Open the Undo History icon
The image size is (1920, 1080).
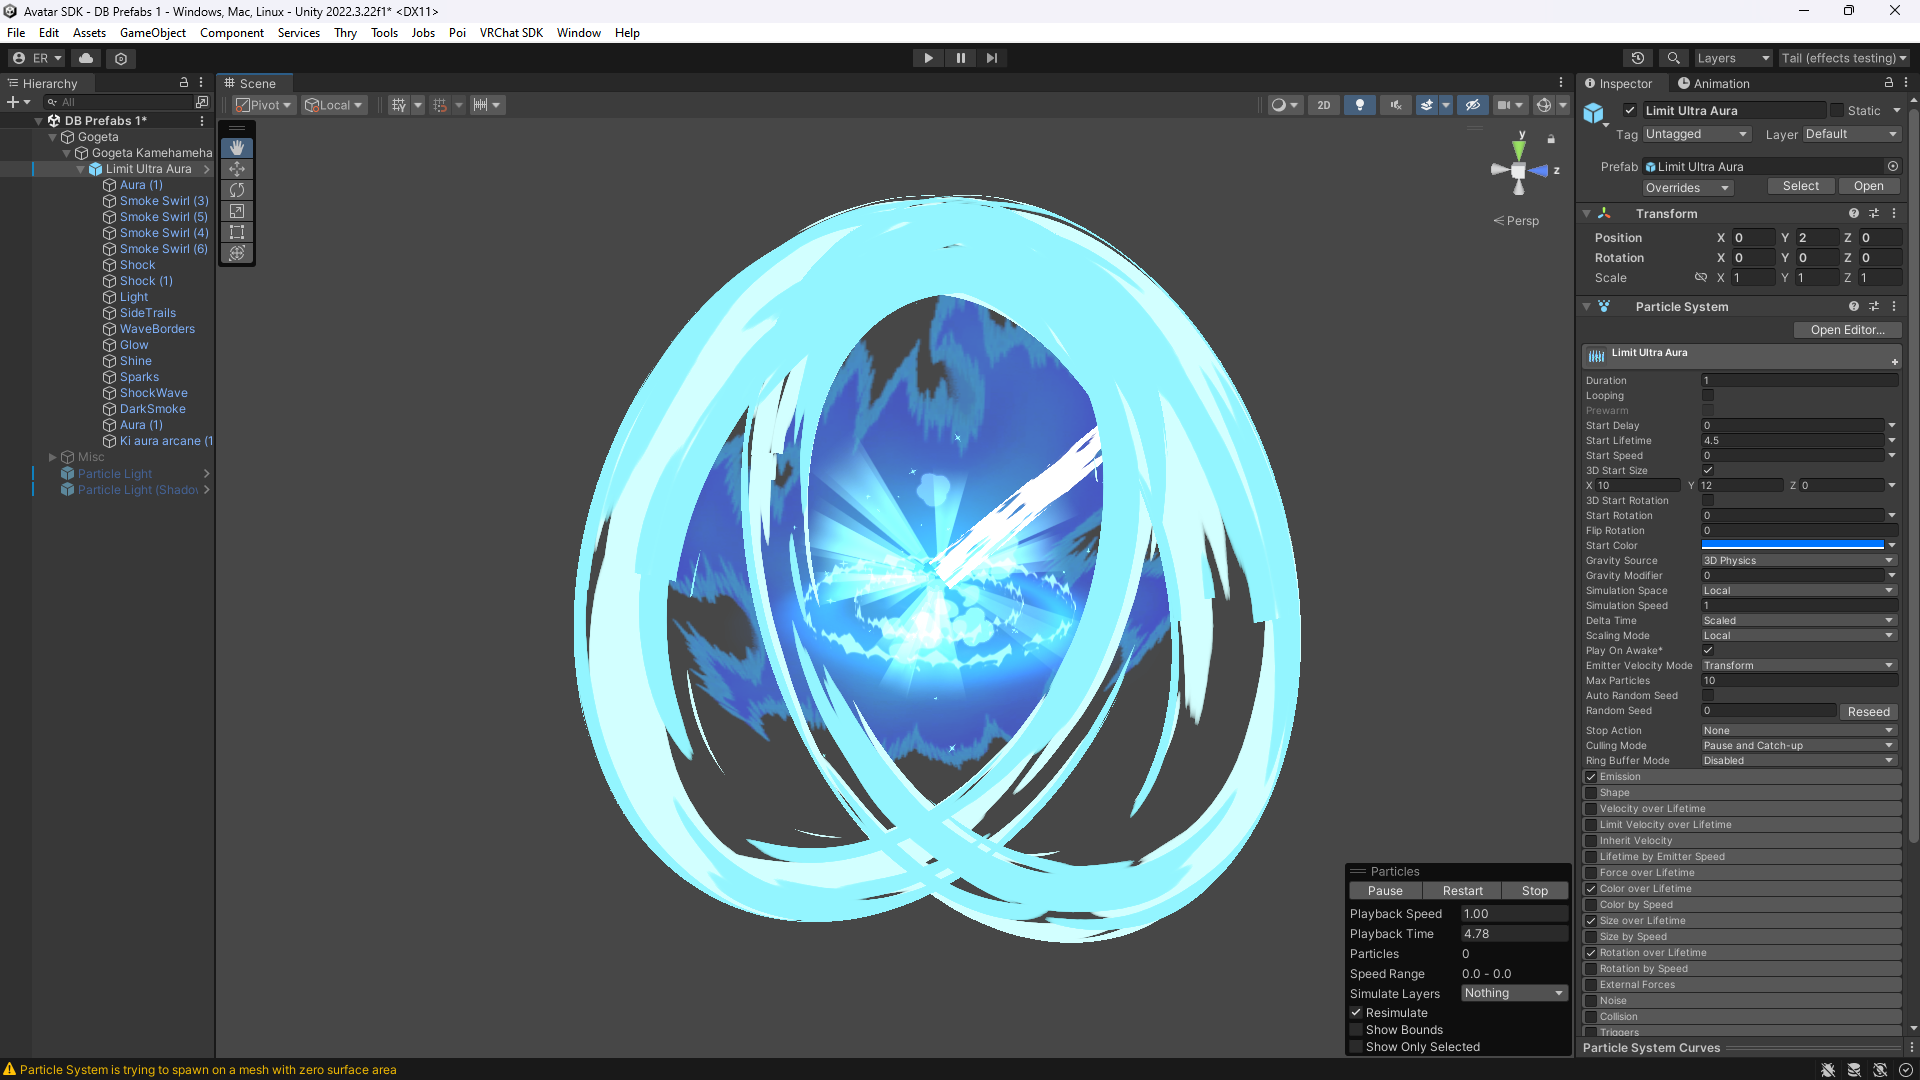pos(1637,58)
